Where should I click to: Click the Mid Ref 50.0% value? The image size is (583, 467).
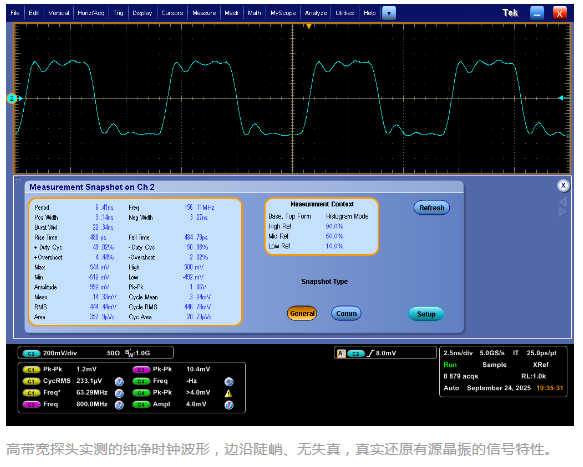point(334,236)
